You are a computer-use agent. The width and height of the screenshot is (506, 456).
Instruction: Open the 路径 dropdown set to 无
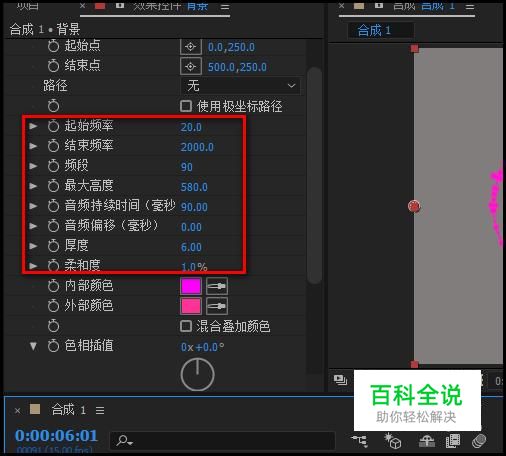(240, 86)
